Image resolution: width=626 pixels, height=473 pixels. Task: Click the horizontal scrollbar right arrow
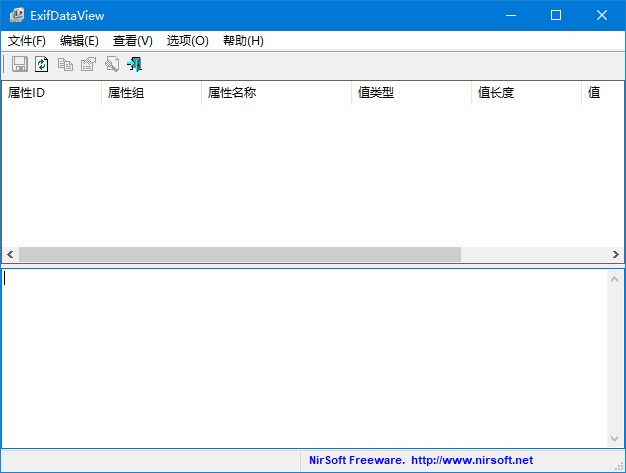615,255
